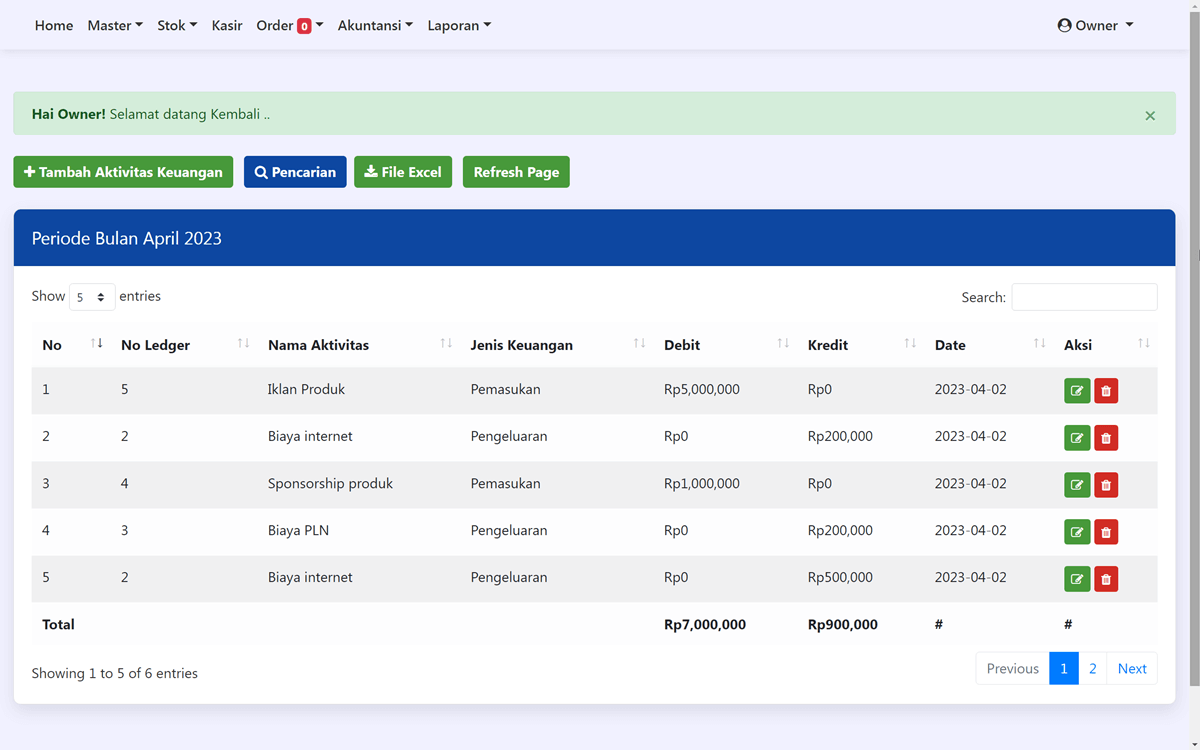The width and height of the screenshot is (1200, 750).
Task: Delete the Biaya PLN entry
Action: pyautogui.click(x=1106, y=531)
